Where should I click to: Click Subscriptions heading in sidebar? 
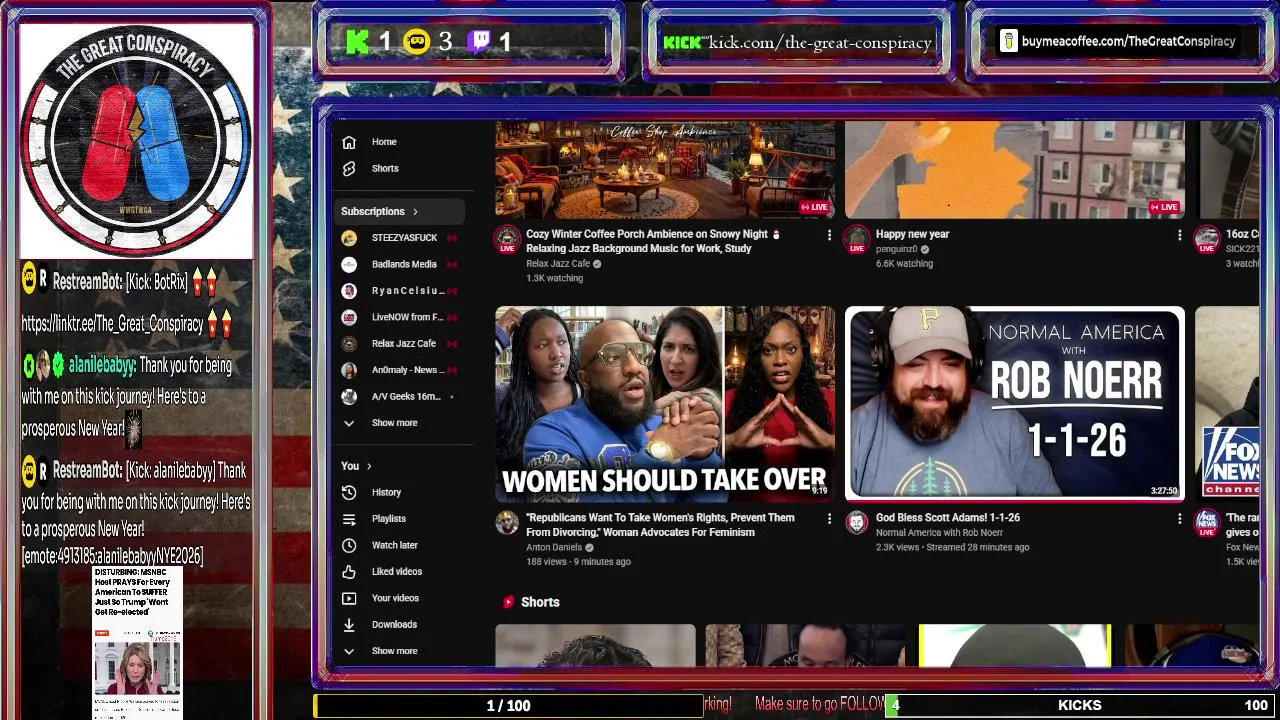pyautogui.click(x=373, y=212)
